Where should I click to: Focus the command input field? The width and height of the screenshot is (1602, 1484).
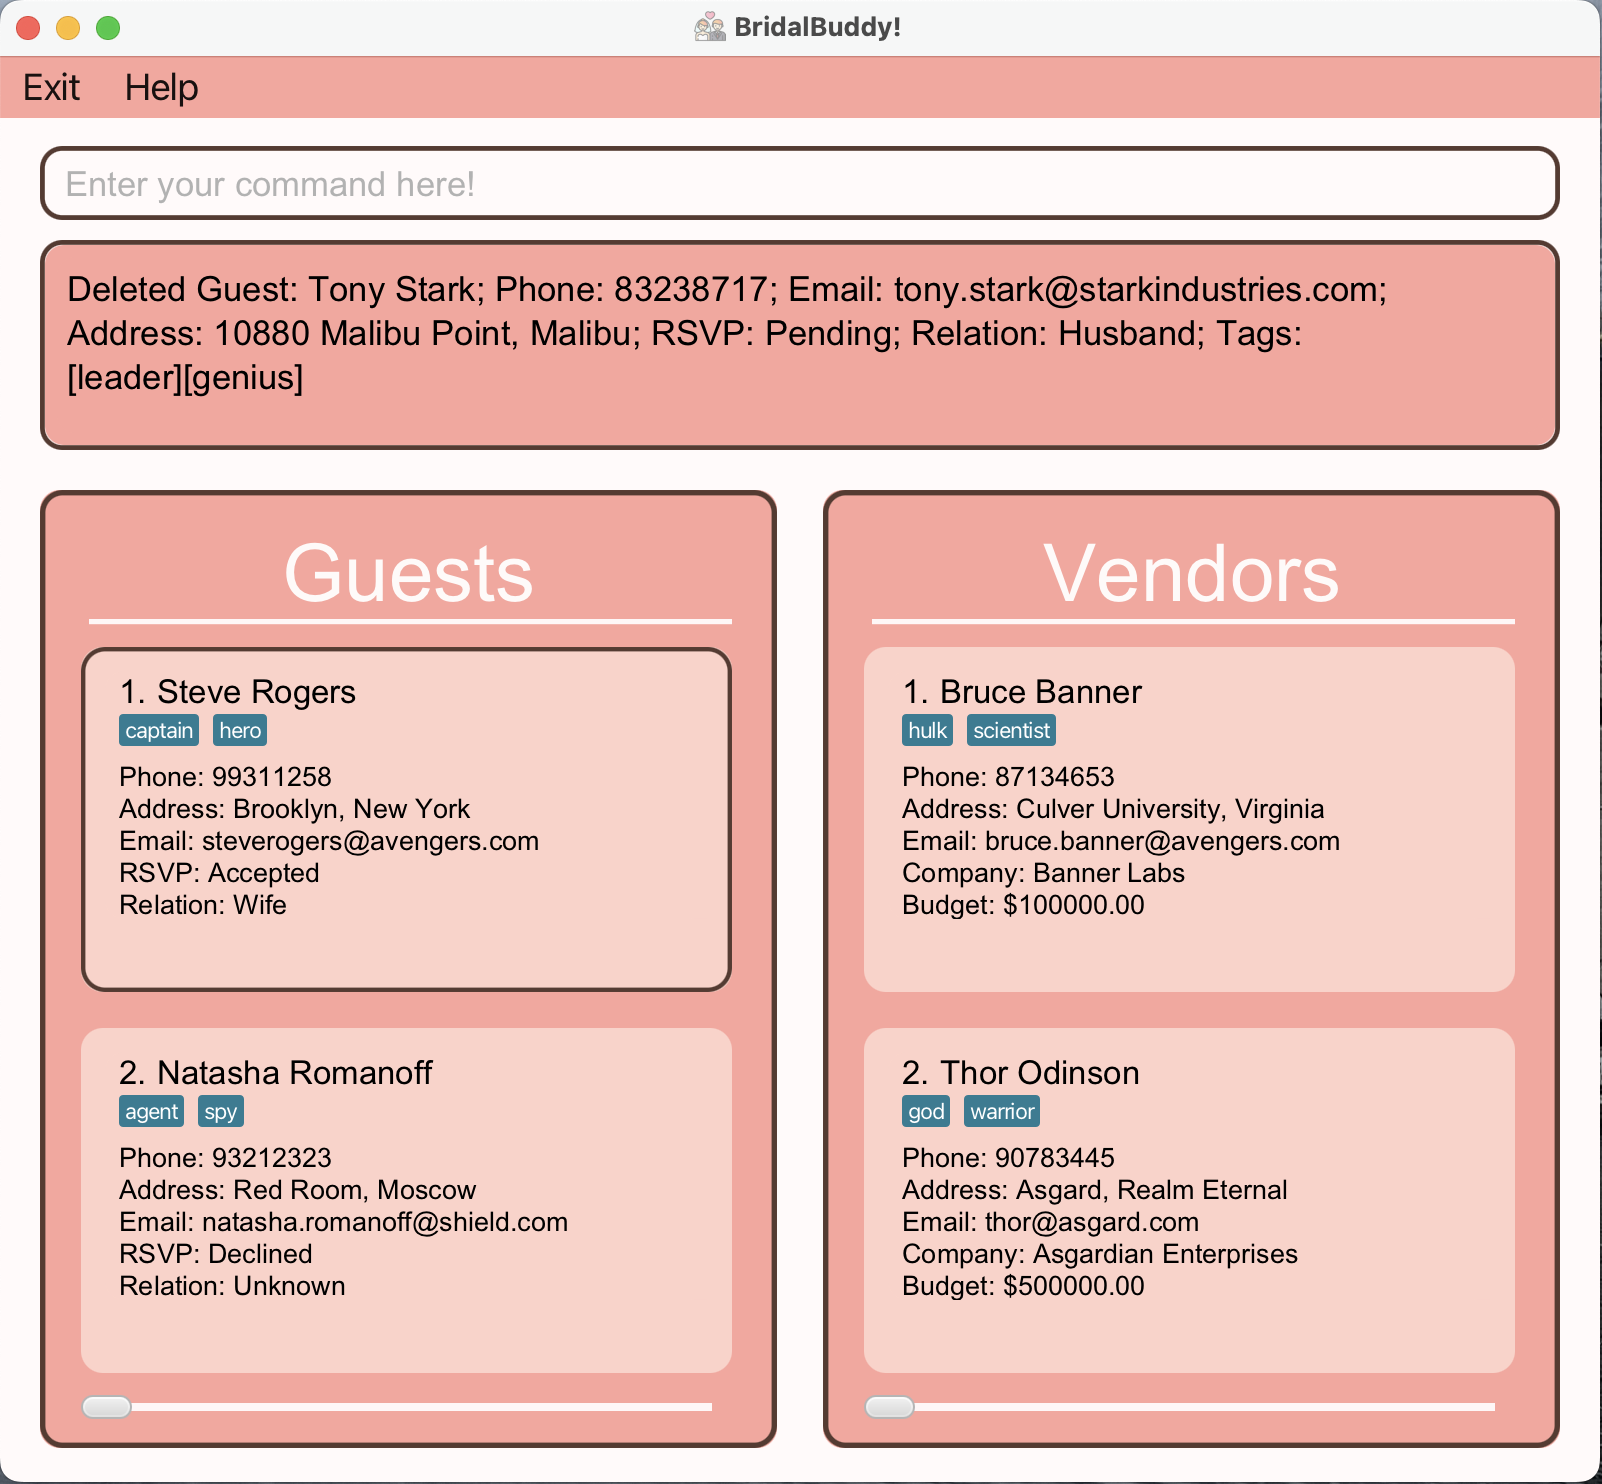(800, 183)
